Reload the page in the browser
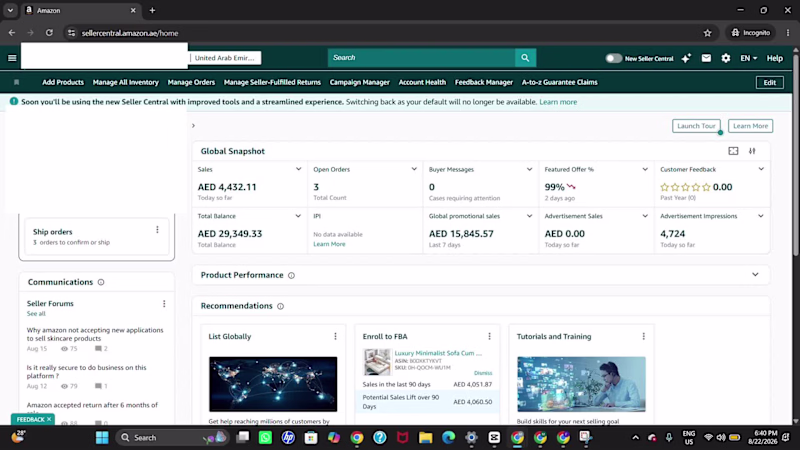 (x=49, y=33)
